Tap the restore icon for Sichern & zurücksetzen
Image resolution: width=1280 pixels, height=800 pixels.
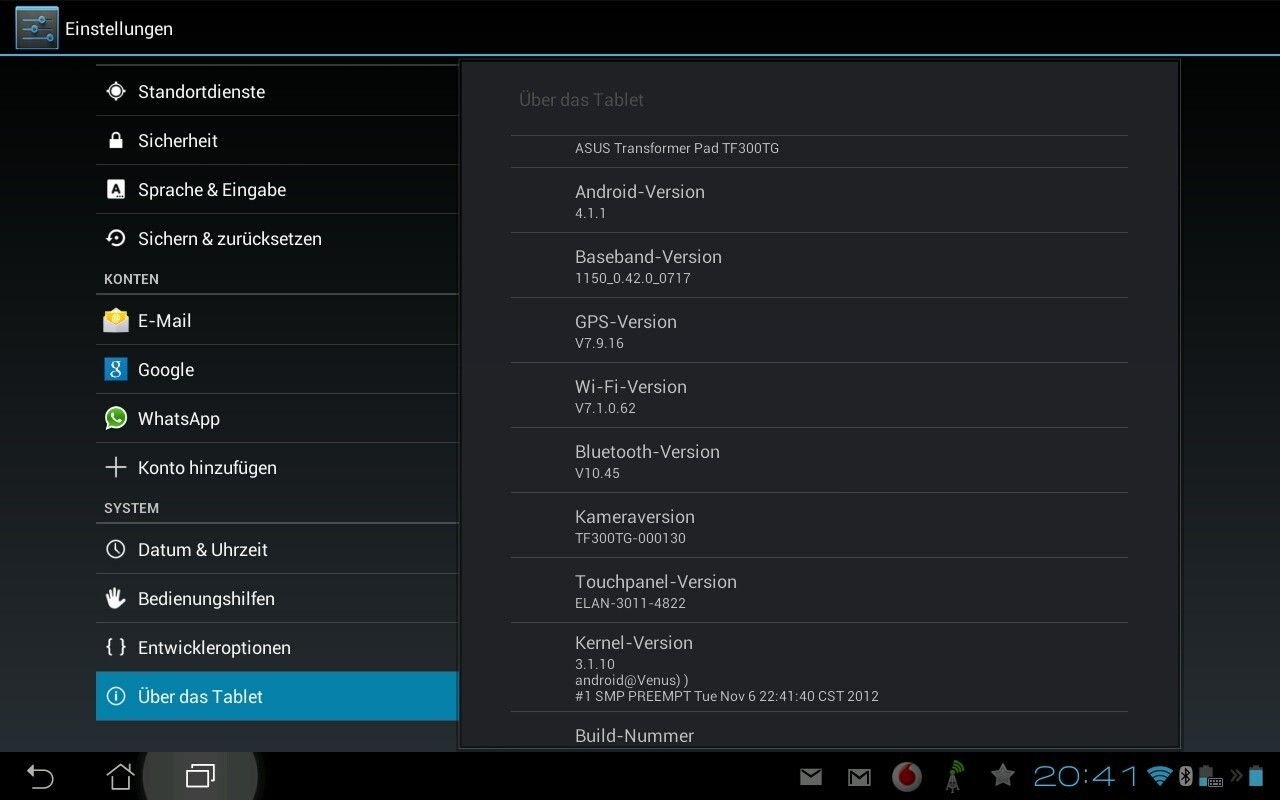[x=116, y=239]
